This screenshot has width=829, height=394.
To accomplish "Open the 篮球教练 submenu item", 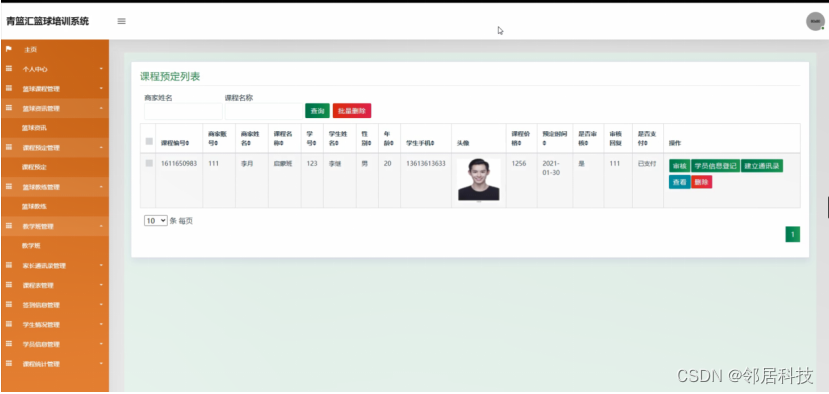I will click(34, 206).
